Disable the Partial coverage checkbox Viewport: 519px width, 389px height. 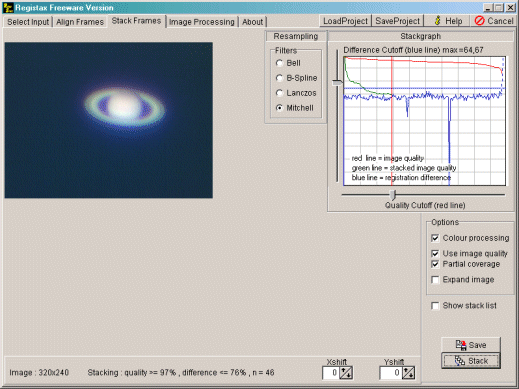[435, 264]
